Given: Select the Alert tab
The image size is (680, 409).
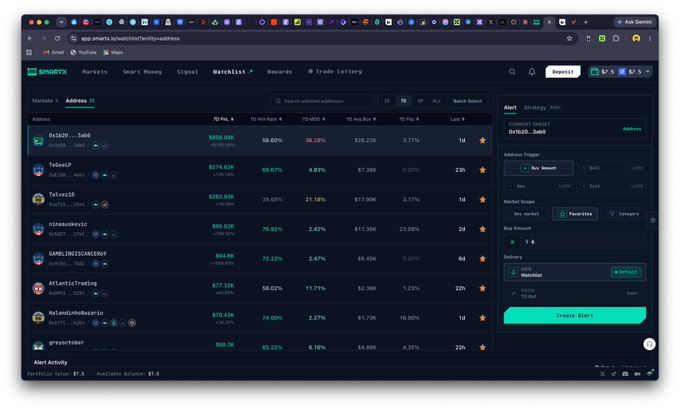Looking at the screenshot, I should point(510,108).
